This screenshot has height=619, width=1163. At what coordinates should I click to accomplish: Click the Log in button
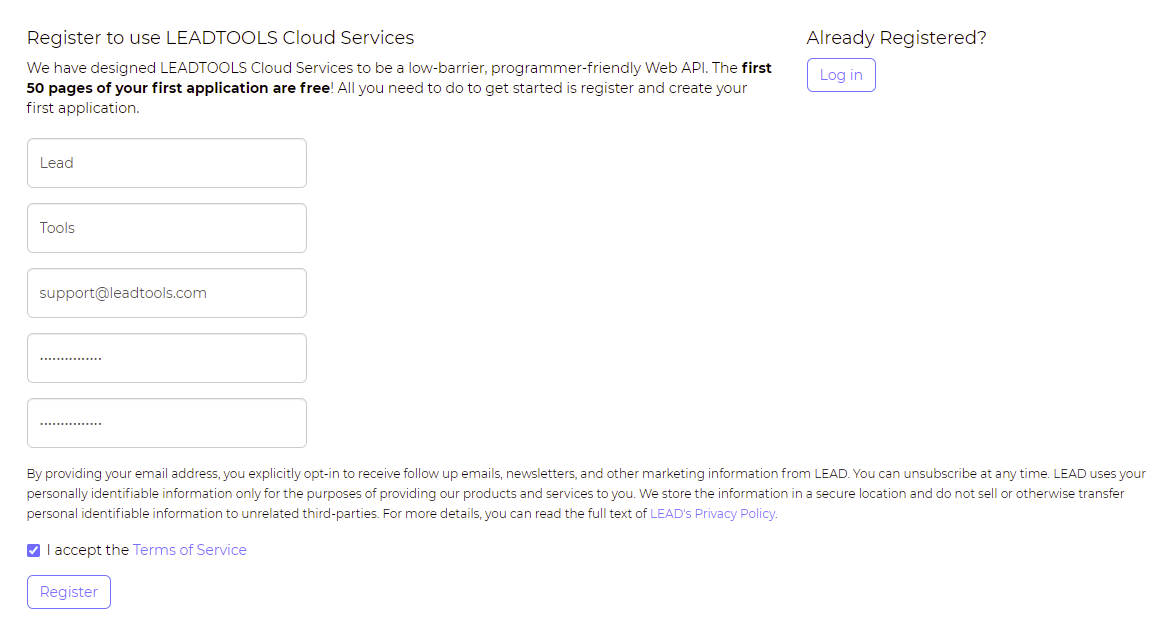click(x=841, y=75)
